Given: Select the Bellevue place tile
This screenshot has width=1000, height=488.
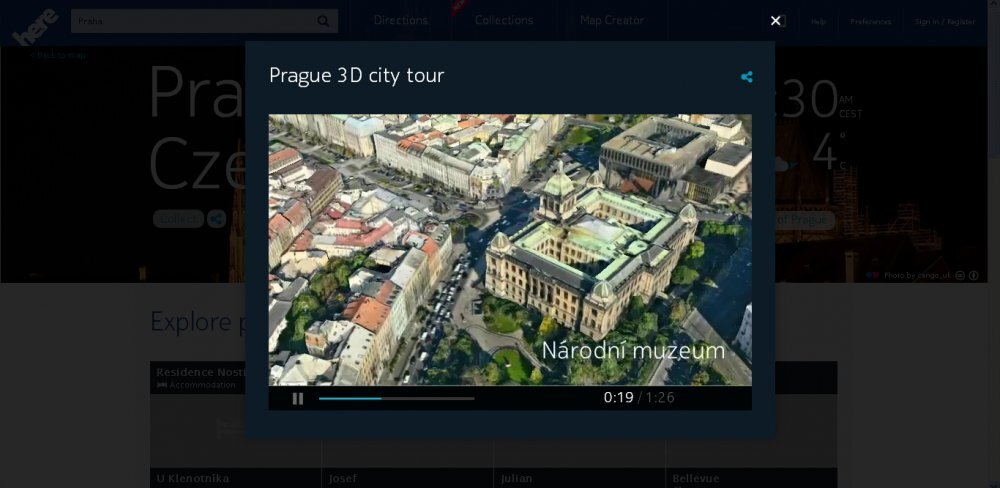Looking at the screenshot, I should (696, 478).
